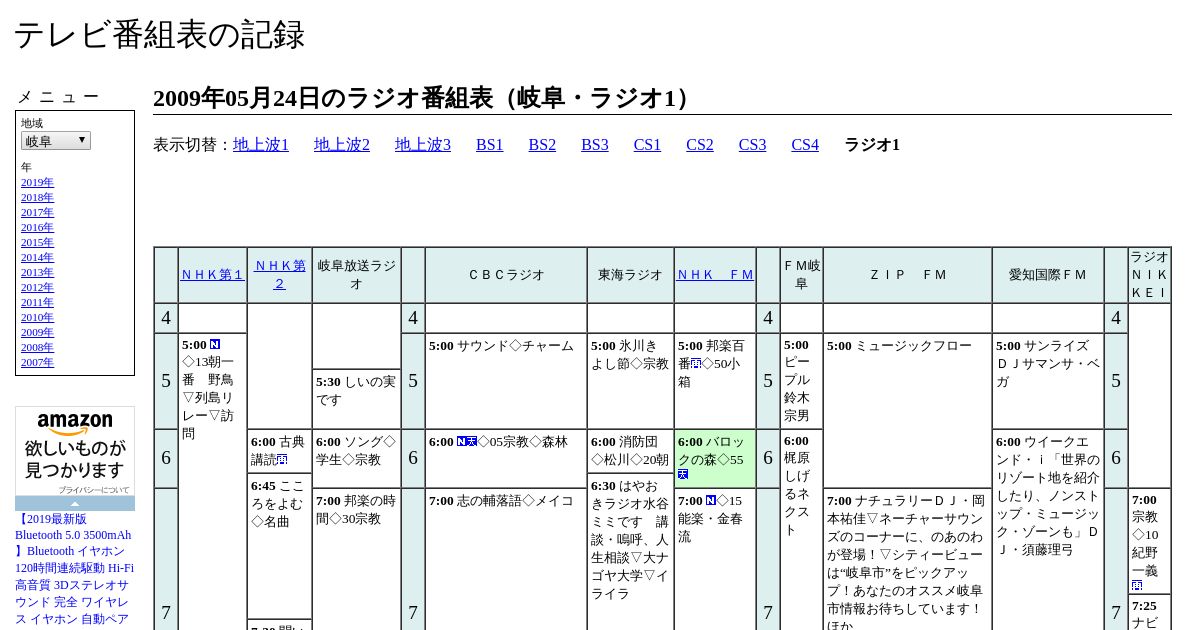Screen dimensions: 1200x630
Task: Open the 2013年 year link
Action: coord(37,273)
